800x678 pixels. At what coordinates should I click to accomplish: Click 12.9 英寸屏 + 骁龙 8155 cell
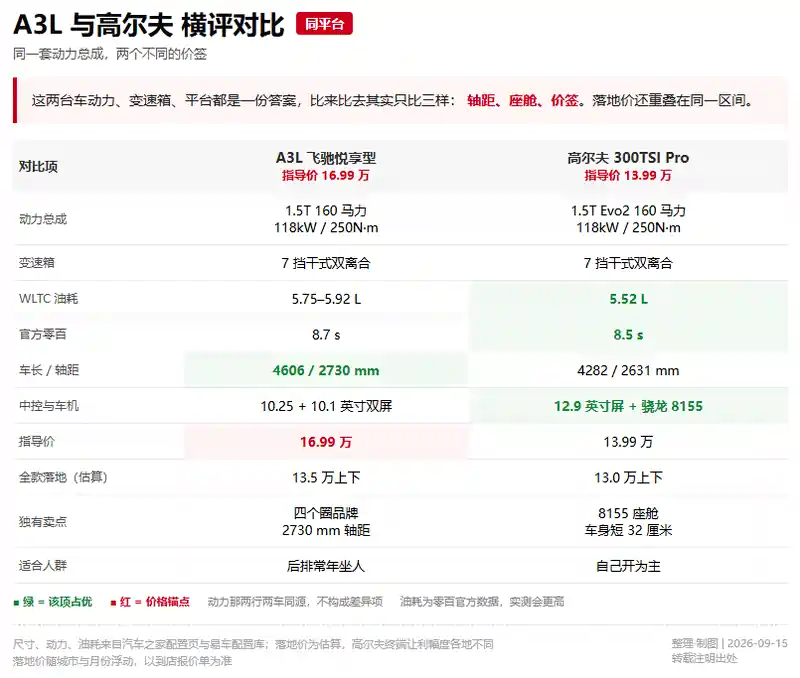[x=628, y=406]
